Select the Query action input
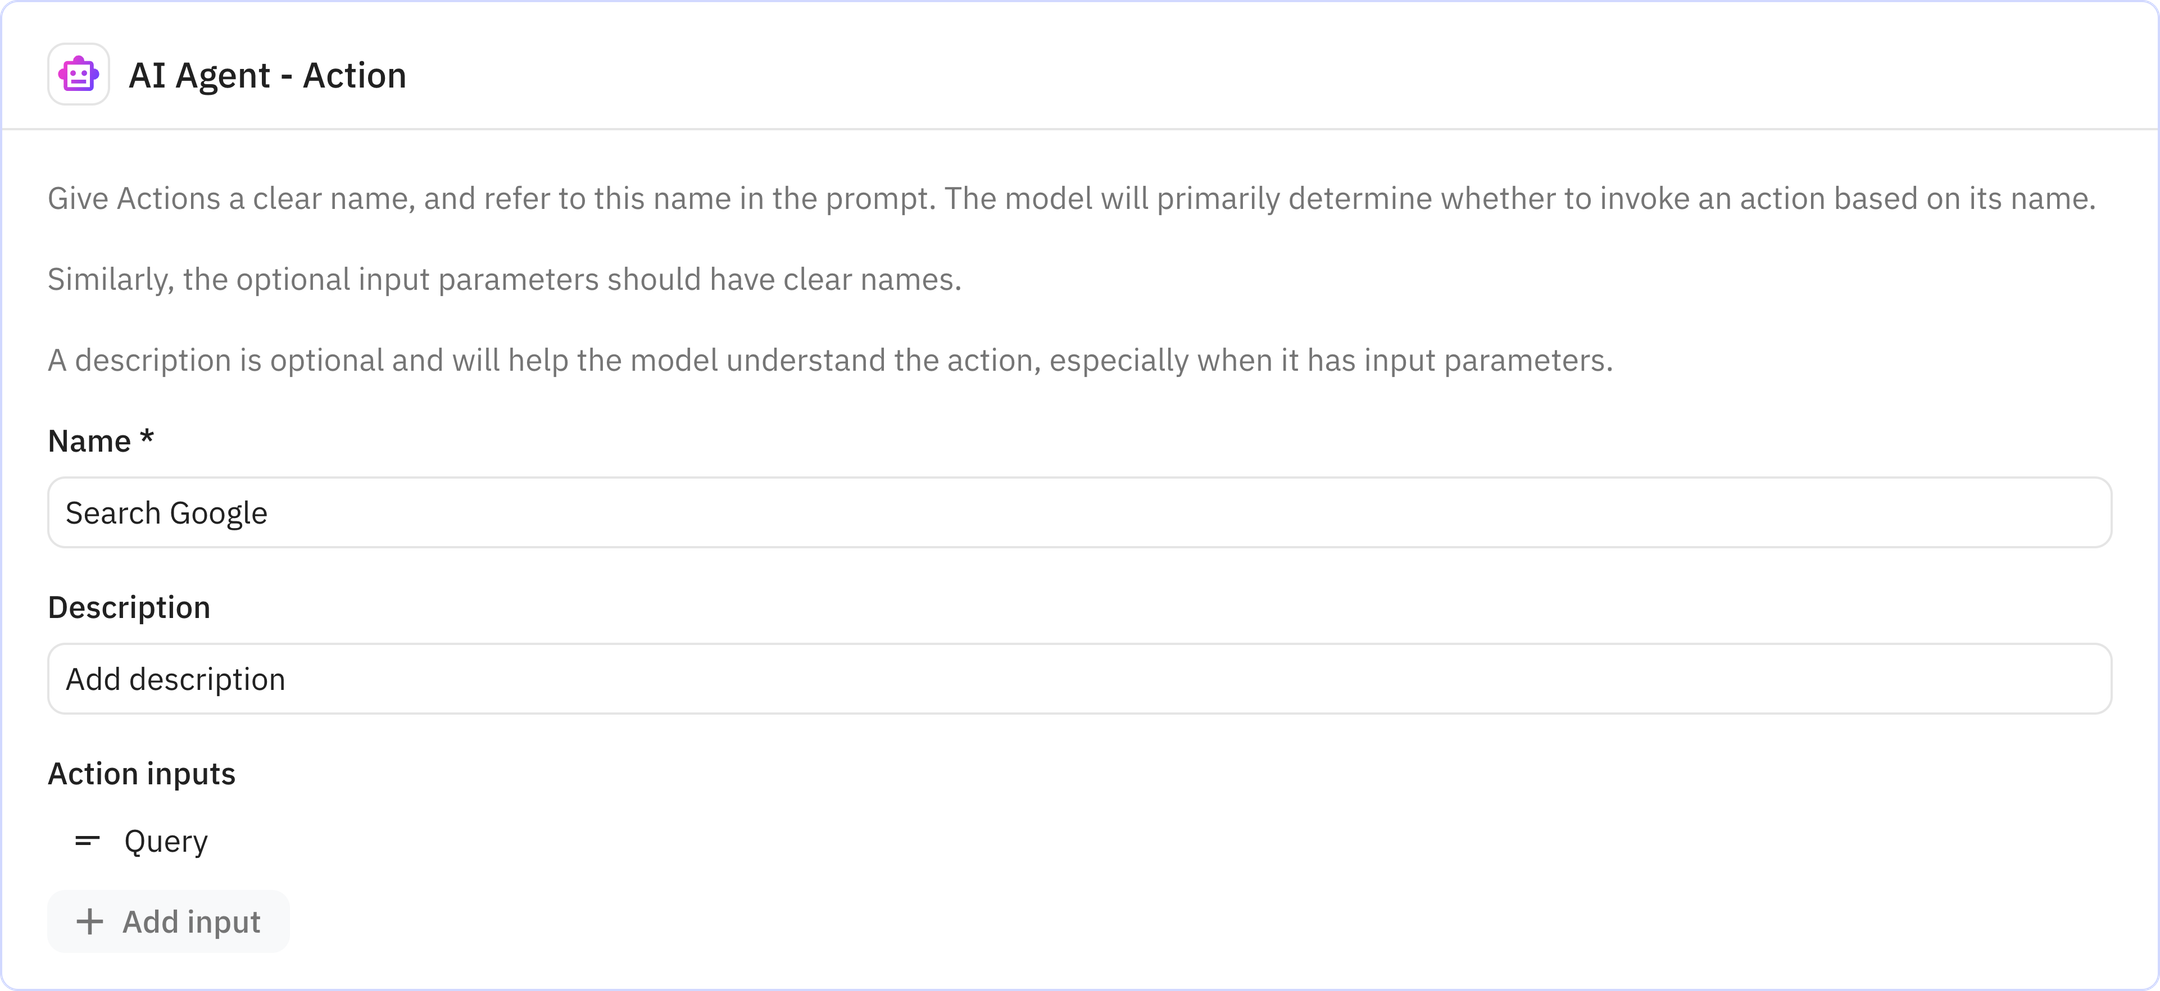The image size is (2160, 991). (x=166, y=841)
